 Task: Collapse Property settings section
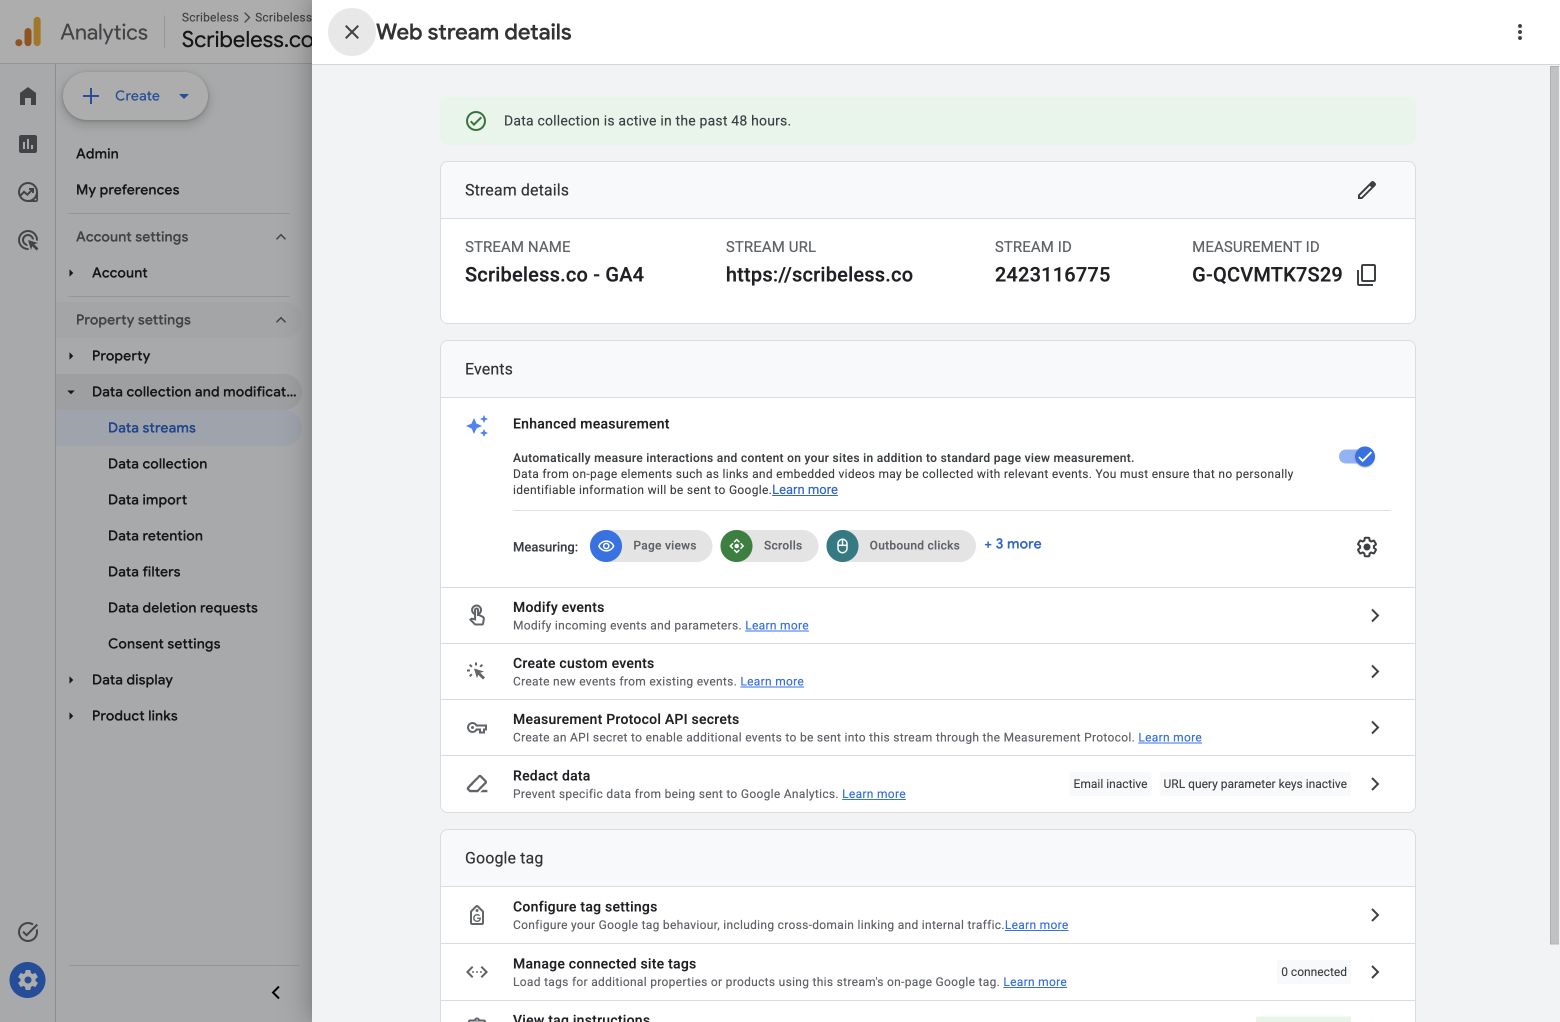pyautogui.click(x=281, y=320)
